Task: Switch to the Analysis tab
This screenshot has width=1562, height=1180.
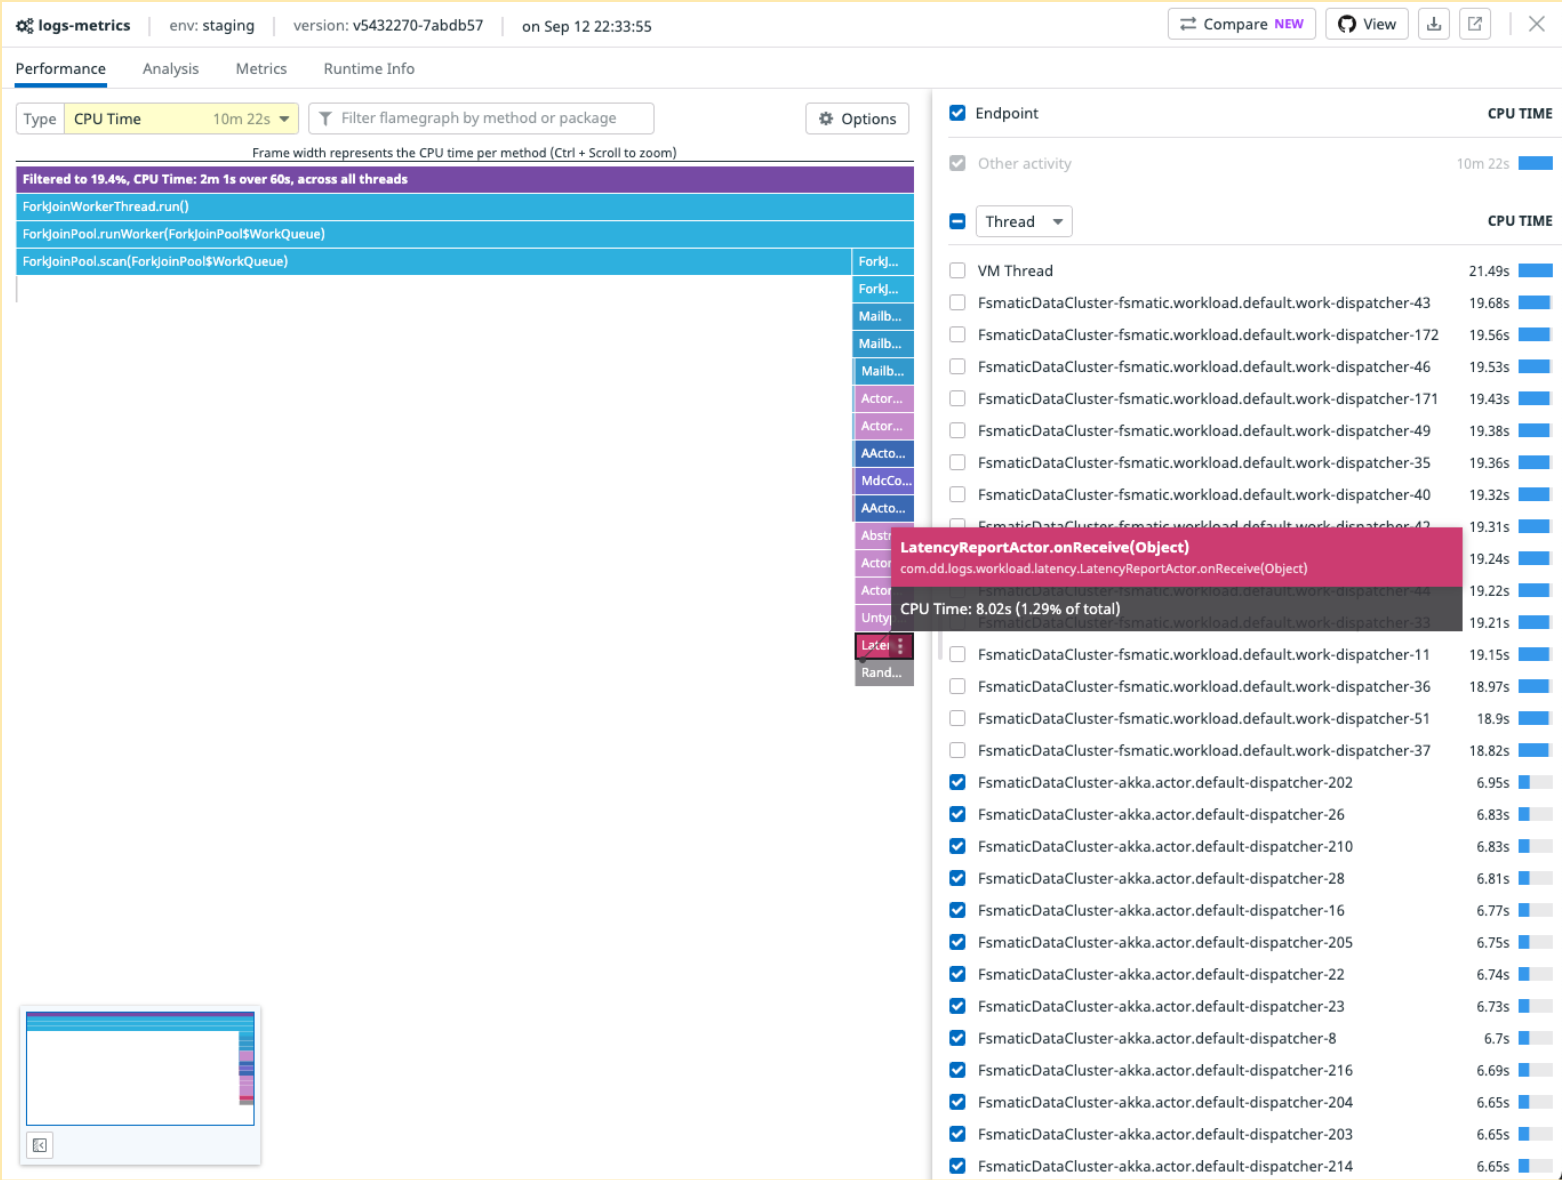Action: pos(170,68)
